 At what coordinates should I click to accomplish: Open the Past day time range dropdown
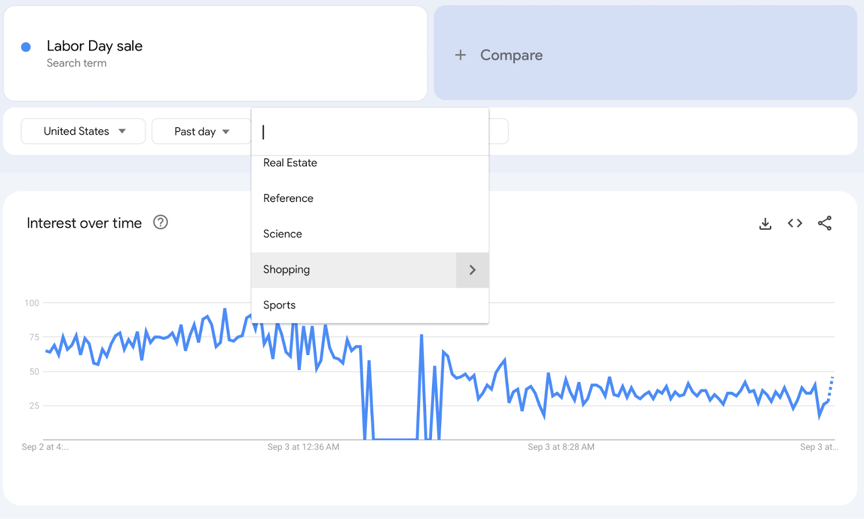click(201, 131)
